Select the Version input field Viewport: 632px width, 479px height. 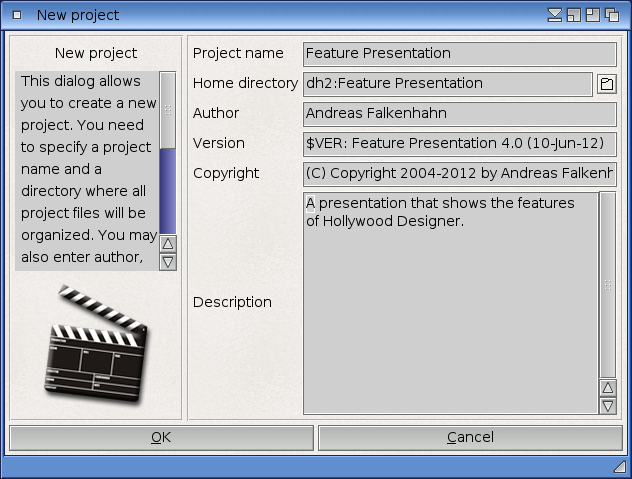[x=459, y=144]
